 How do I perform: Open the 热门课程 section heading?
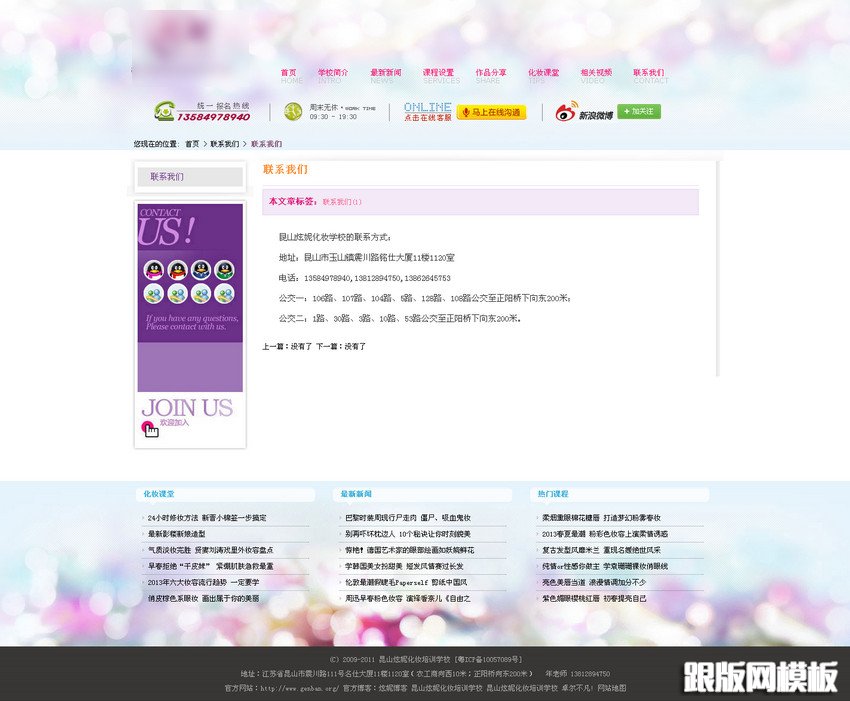tap(555, 493)
